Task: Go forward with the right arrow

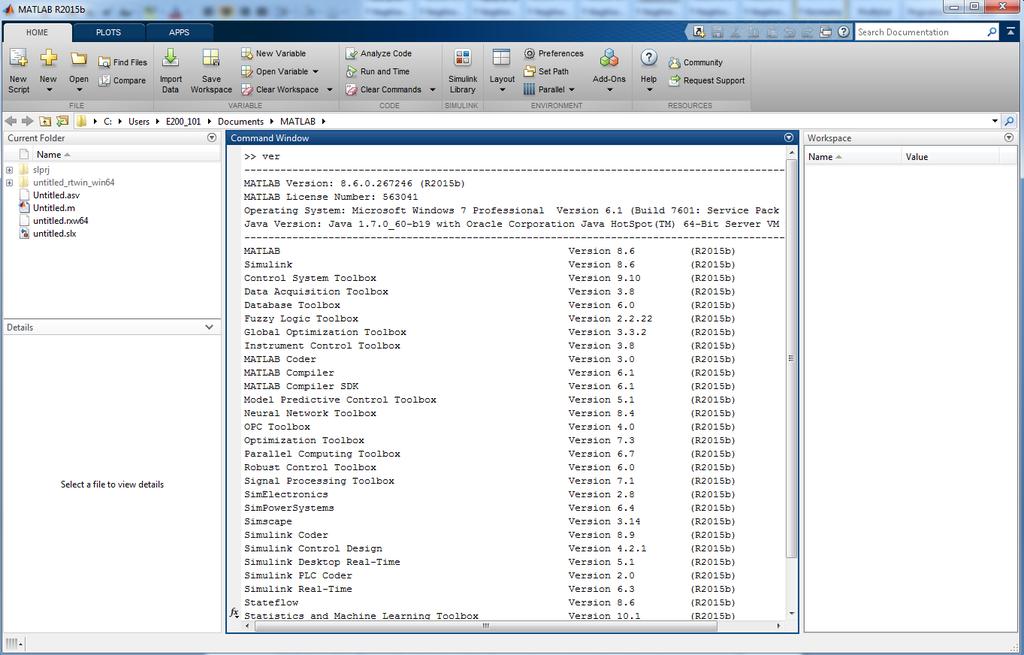Action: [x=27, y=121]
